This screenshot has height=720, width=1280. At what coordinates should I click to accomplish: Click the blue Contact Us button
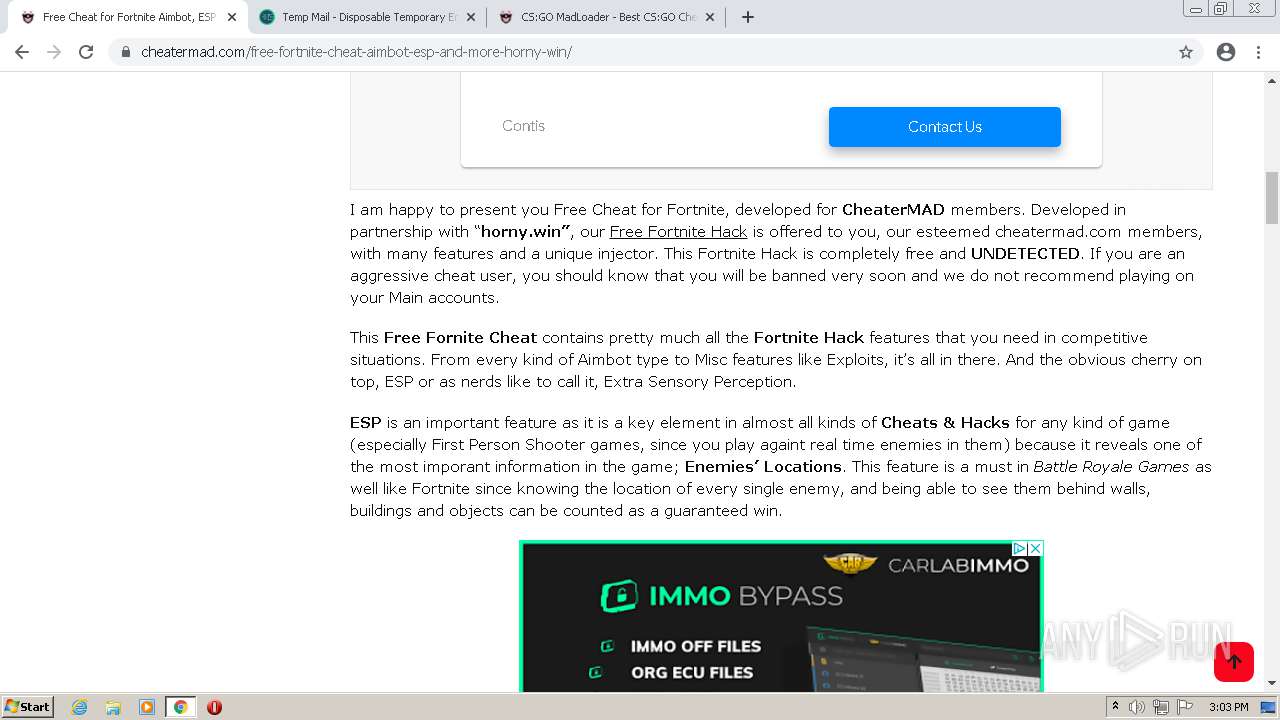[x=944, y=127]
